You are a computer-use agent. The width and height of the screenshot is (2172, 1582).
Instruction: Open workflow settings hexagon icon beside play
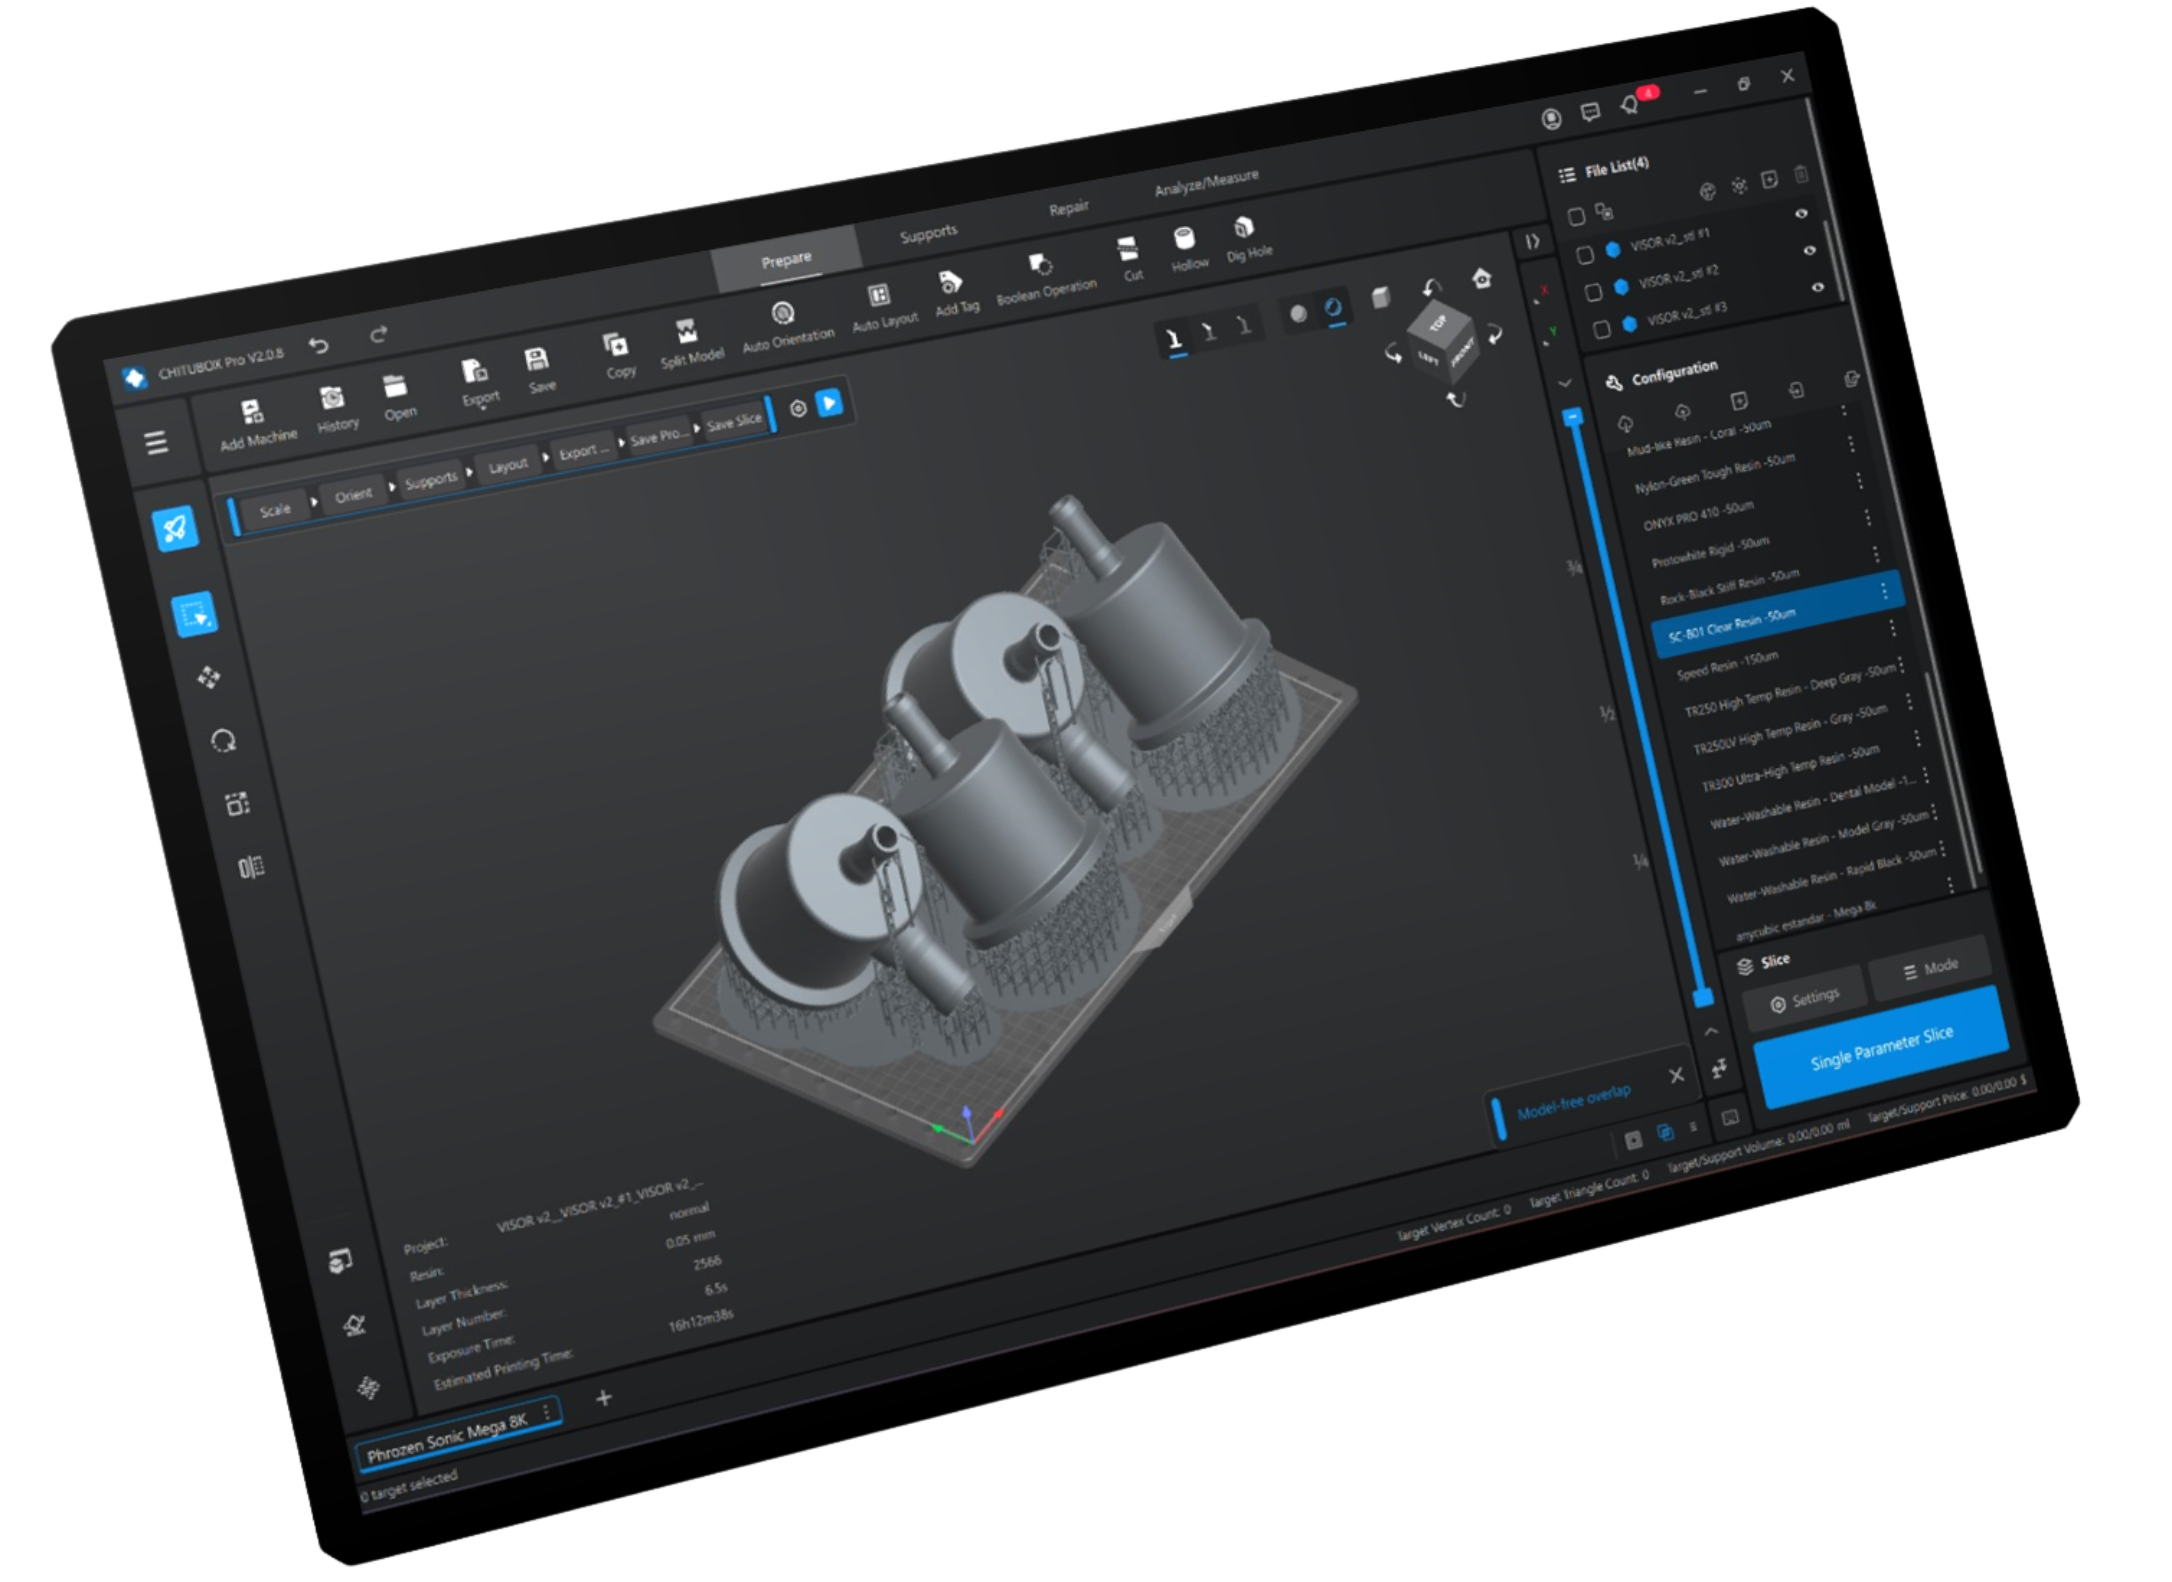point(798,408)
